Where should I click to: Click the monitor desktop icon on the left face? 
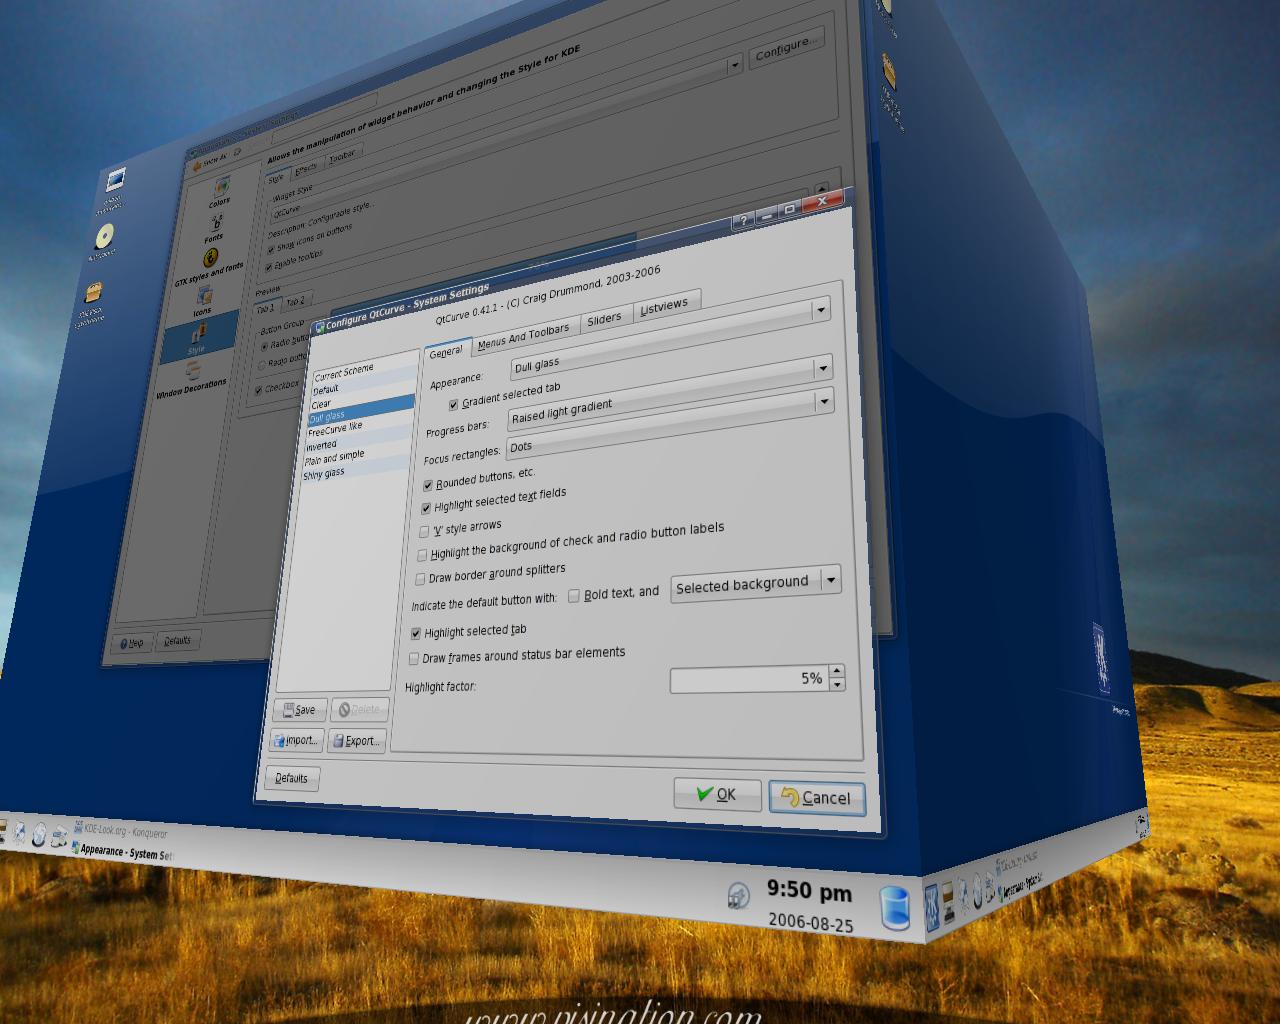coord(115,181)
